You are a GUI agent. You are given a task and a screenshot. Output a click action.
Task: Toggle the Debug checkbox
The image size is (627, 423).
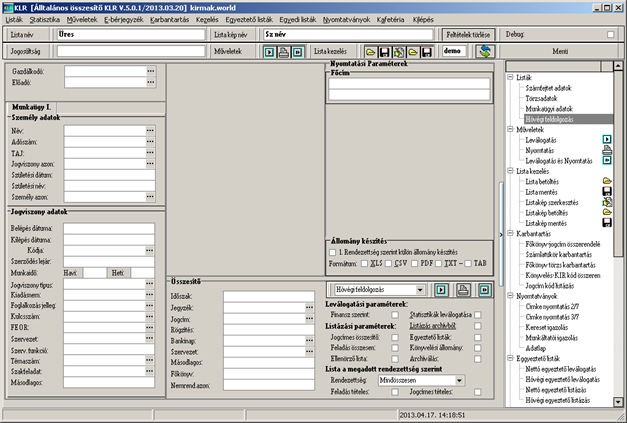click(x=611, y=34)
